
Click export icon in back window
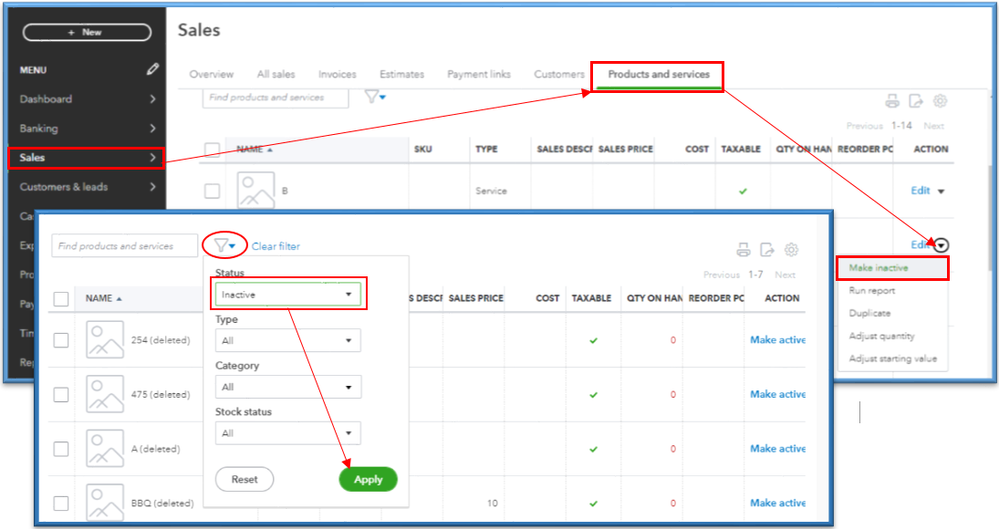pos(916,101)
